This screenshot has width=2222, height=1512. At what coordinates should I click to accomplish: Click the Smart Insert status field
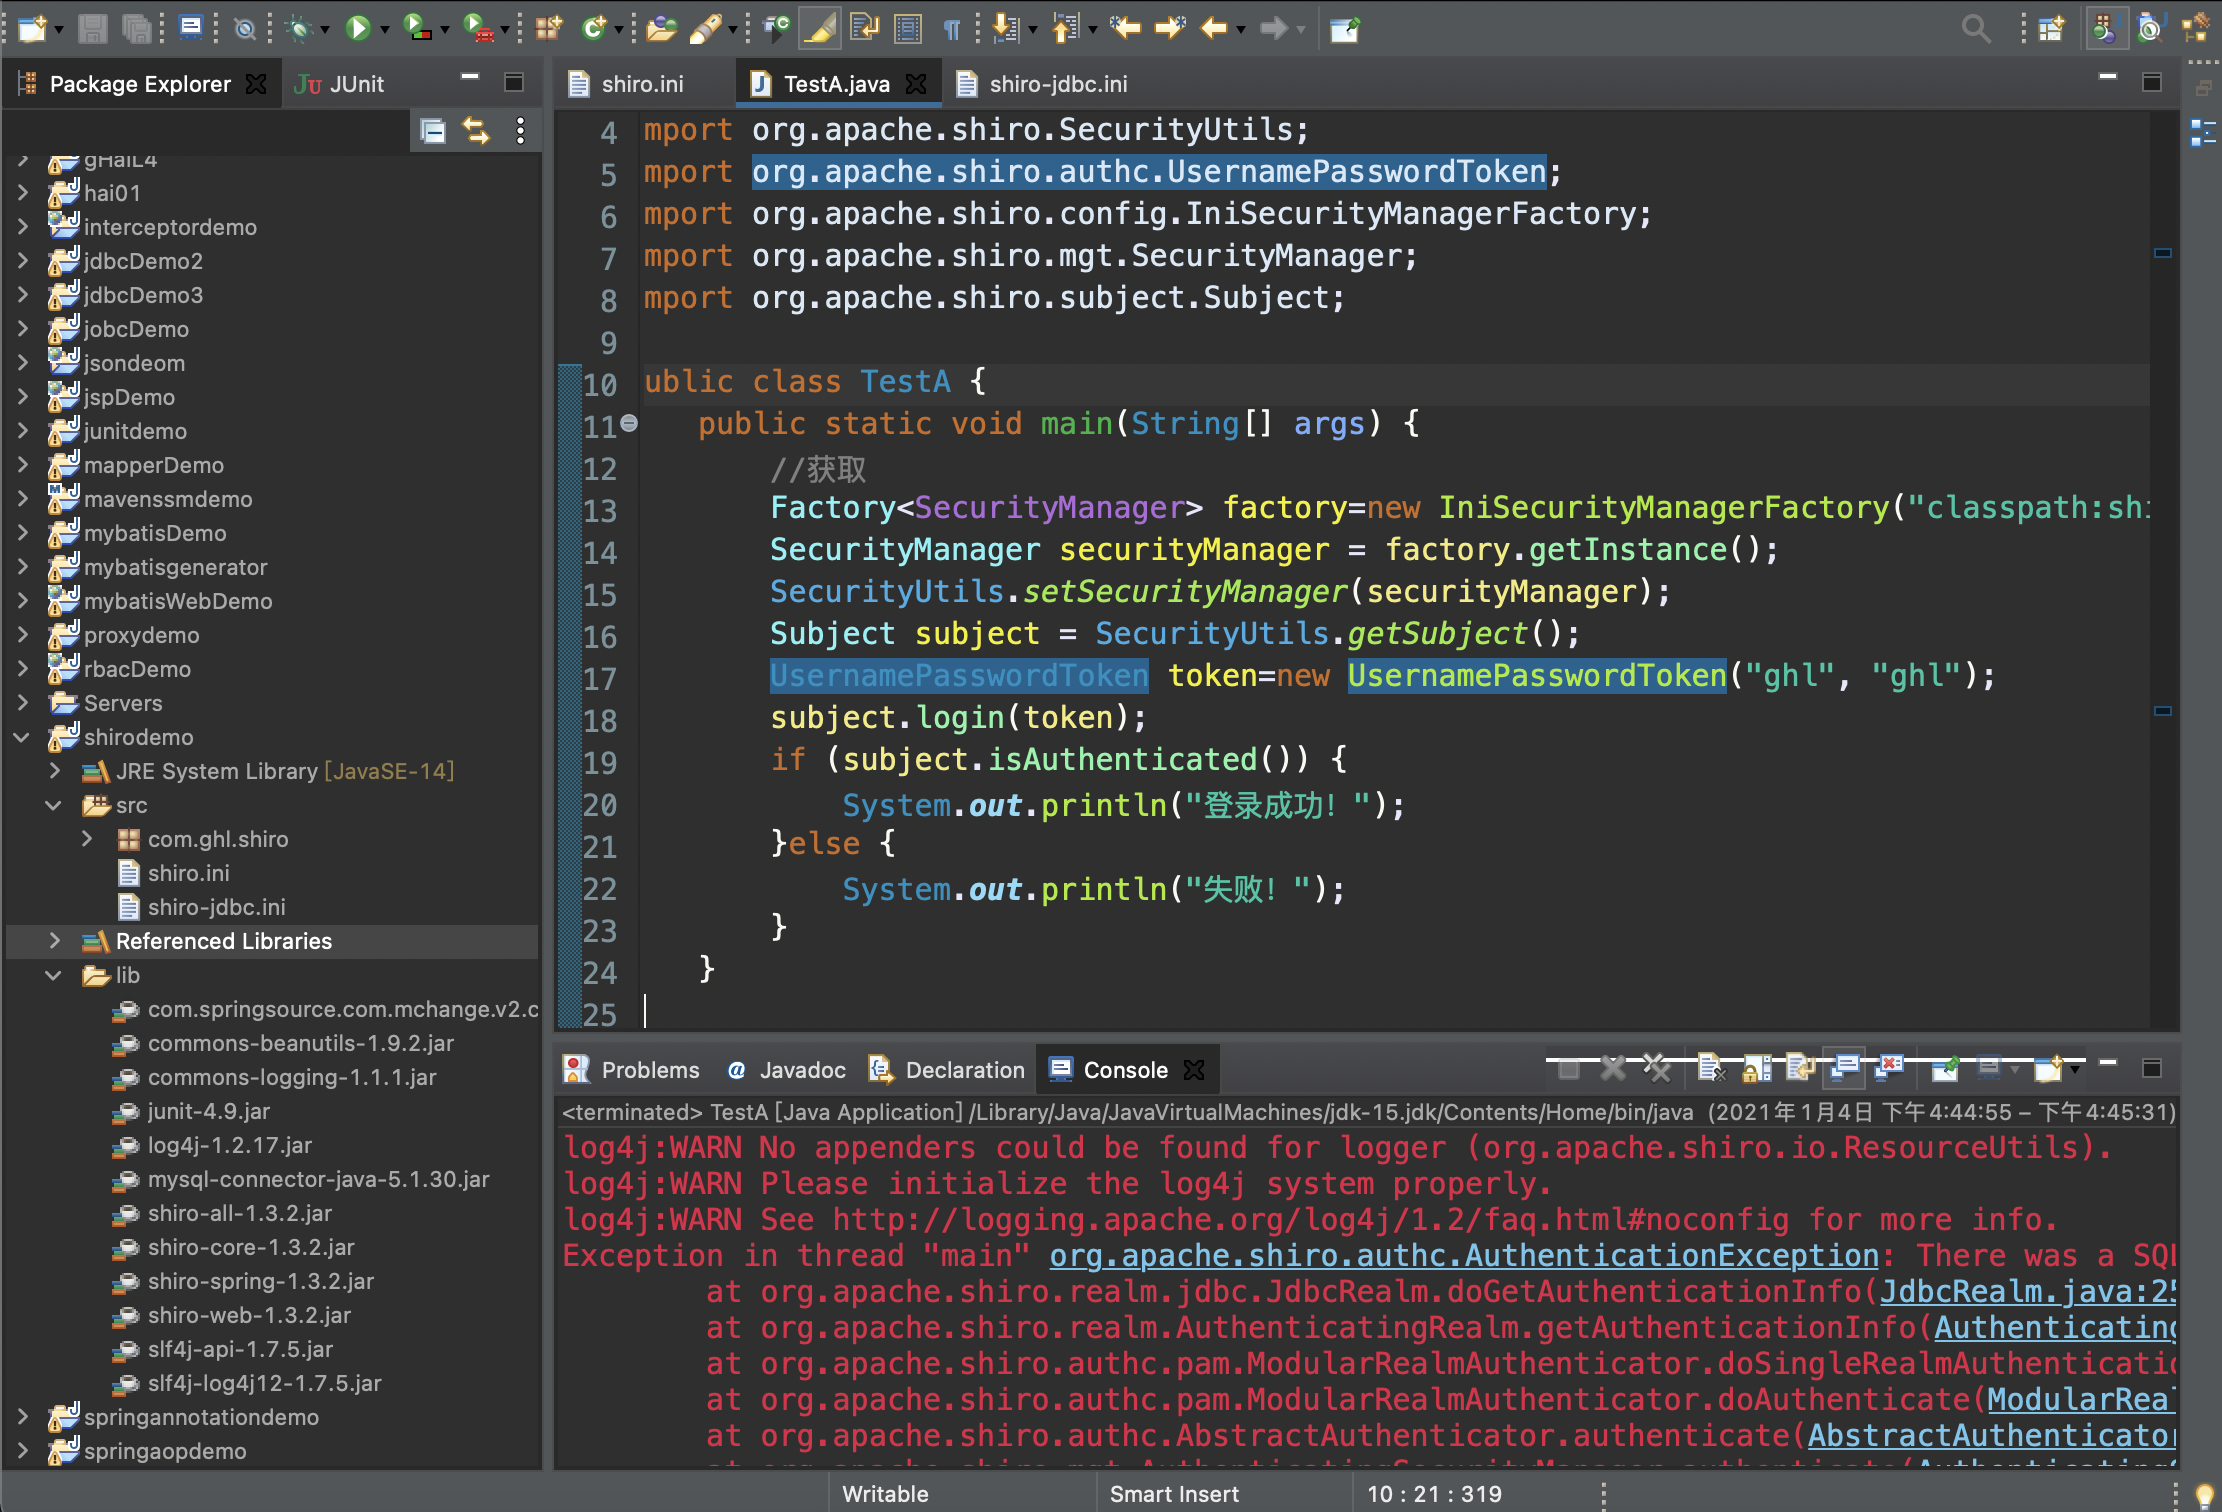pos(1175,1494)
